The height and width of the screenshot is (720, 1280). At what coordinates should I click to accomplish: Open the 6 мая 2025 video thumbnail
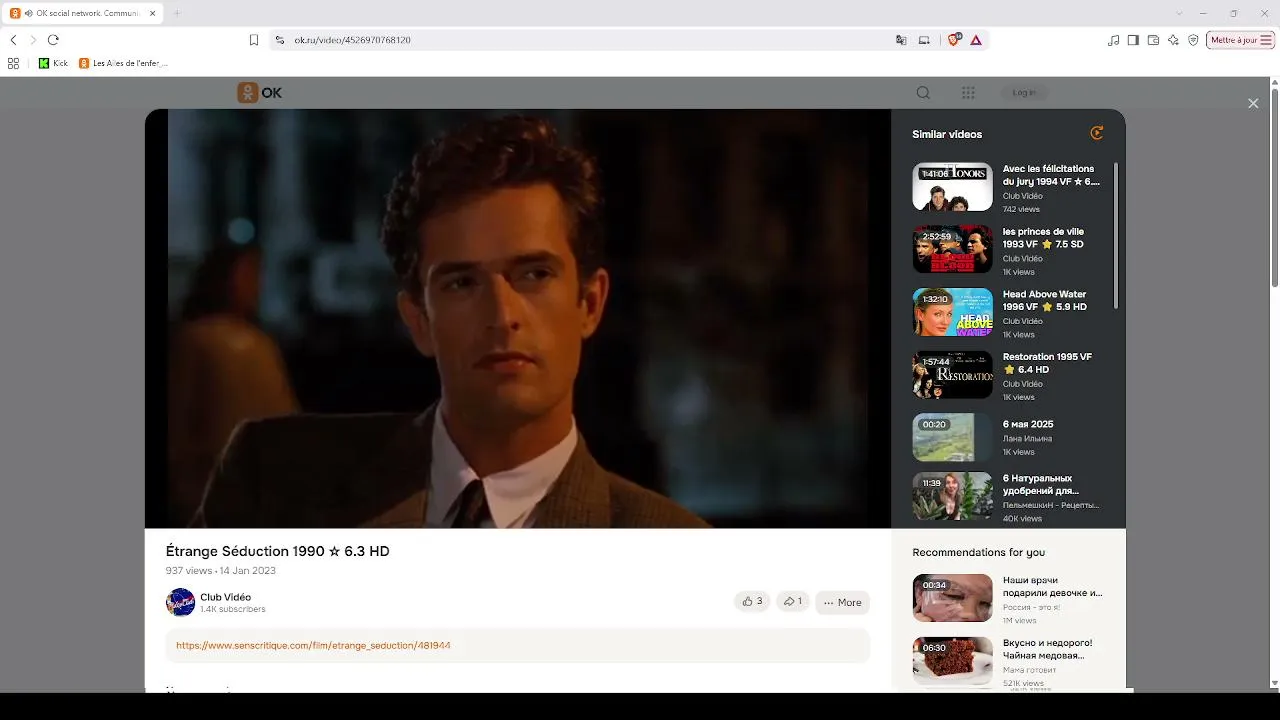[x=952, y=437]
